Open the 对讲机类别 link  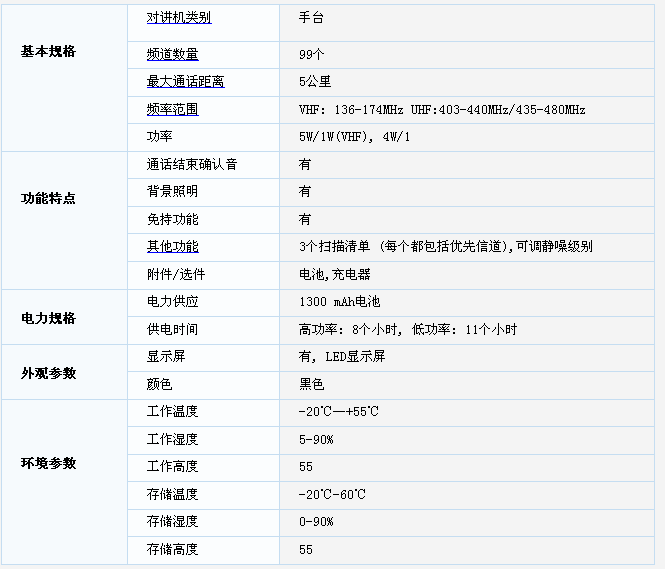(x=179, y=18)
